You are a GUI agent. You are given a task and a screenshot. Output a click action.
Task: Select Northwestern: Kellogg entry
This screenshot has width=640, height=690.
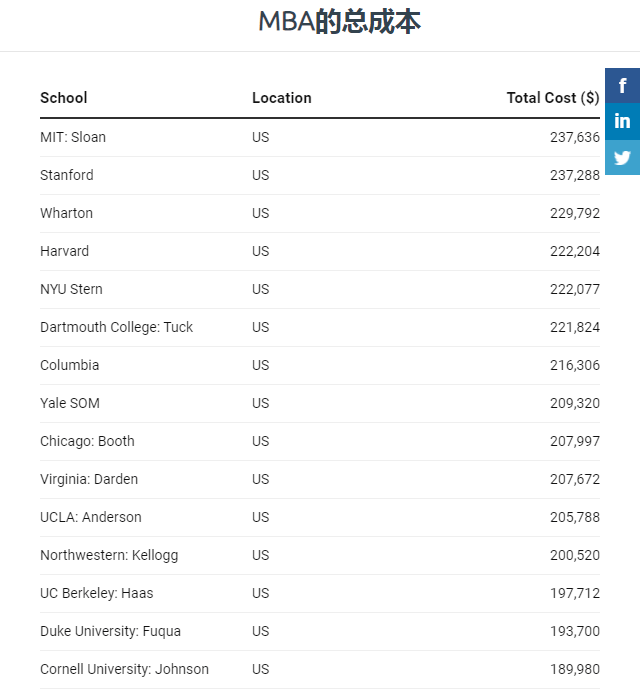pos(109,555)
